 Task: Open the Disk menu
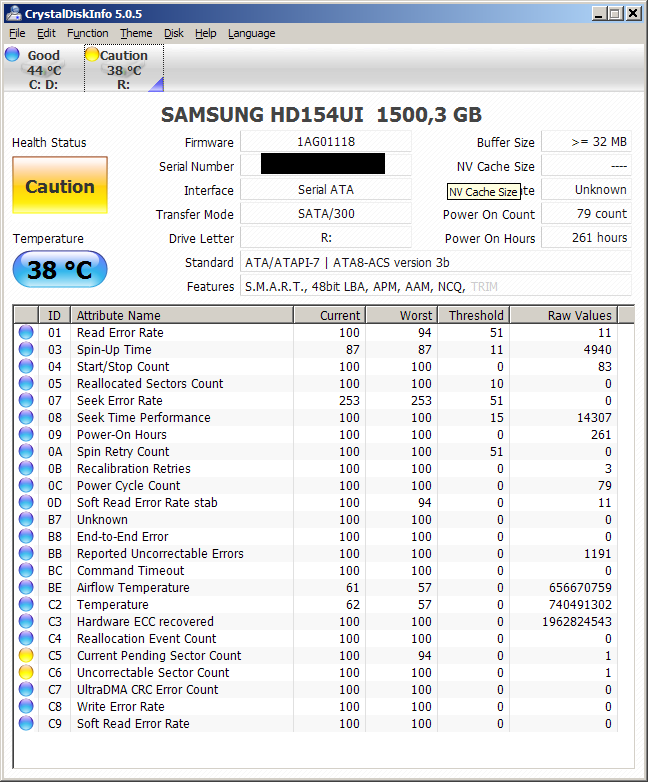point(174,33)
